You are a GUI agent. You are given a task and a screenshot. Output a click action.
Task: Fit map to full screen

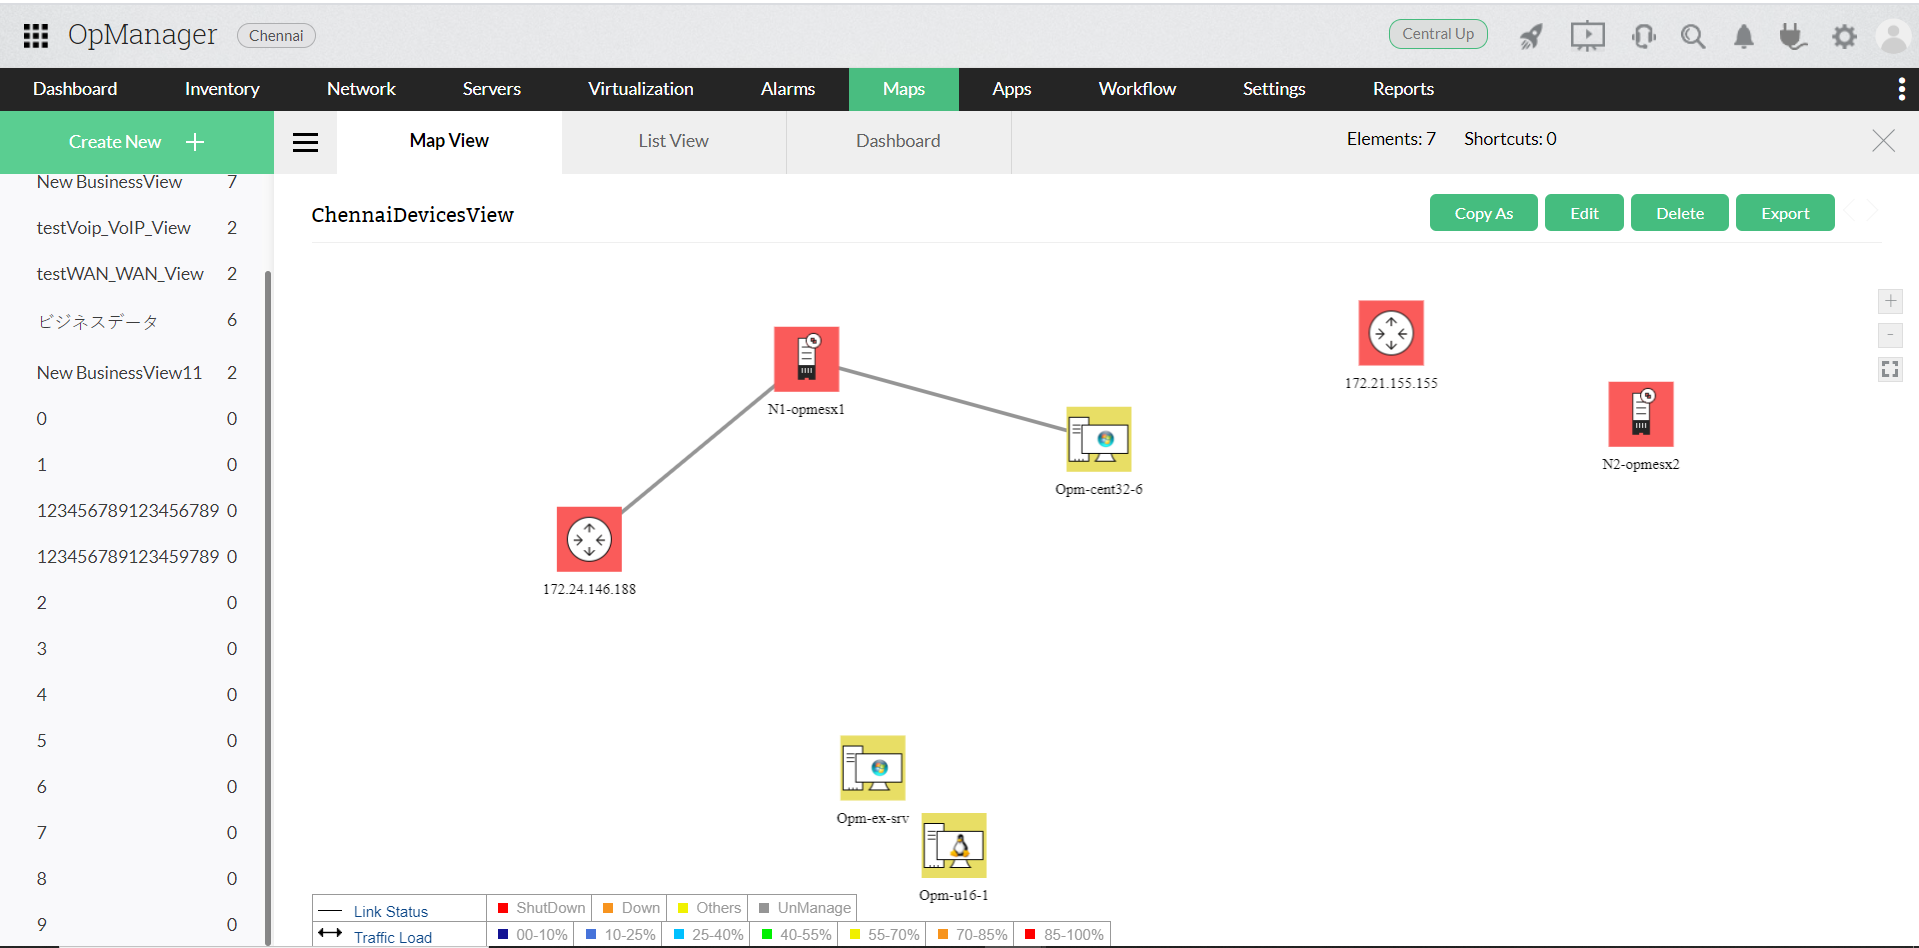pos(1890,370)
